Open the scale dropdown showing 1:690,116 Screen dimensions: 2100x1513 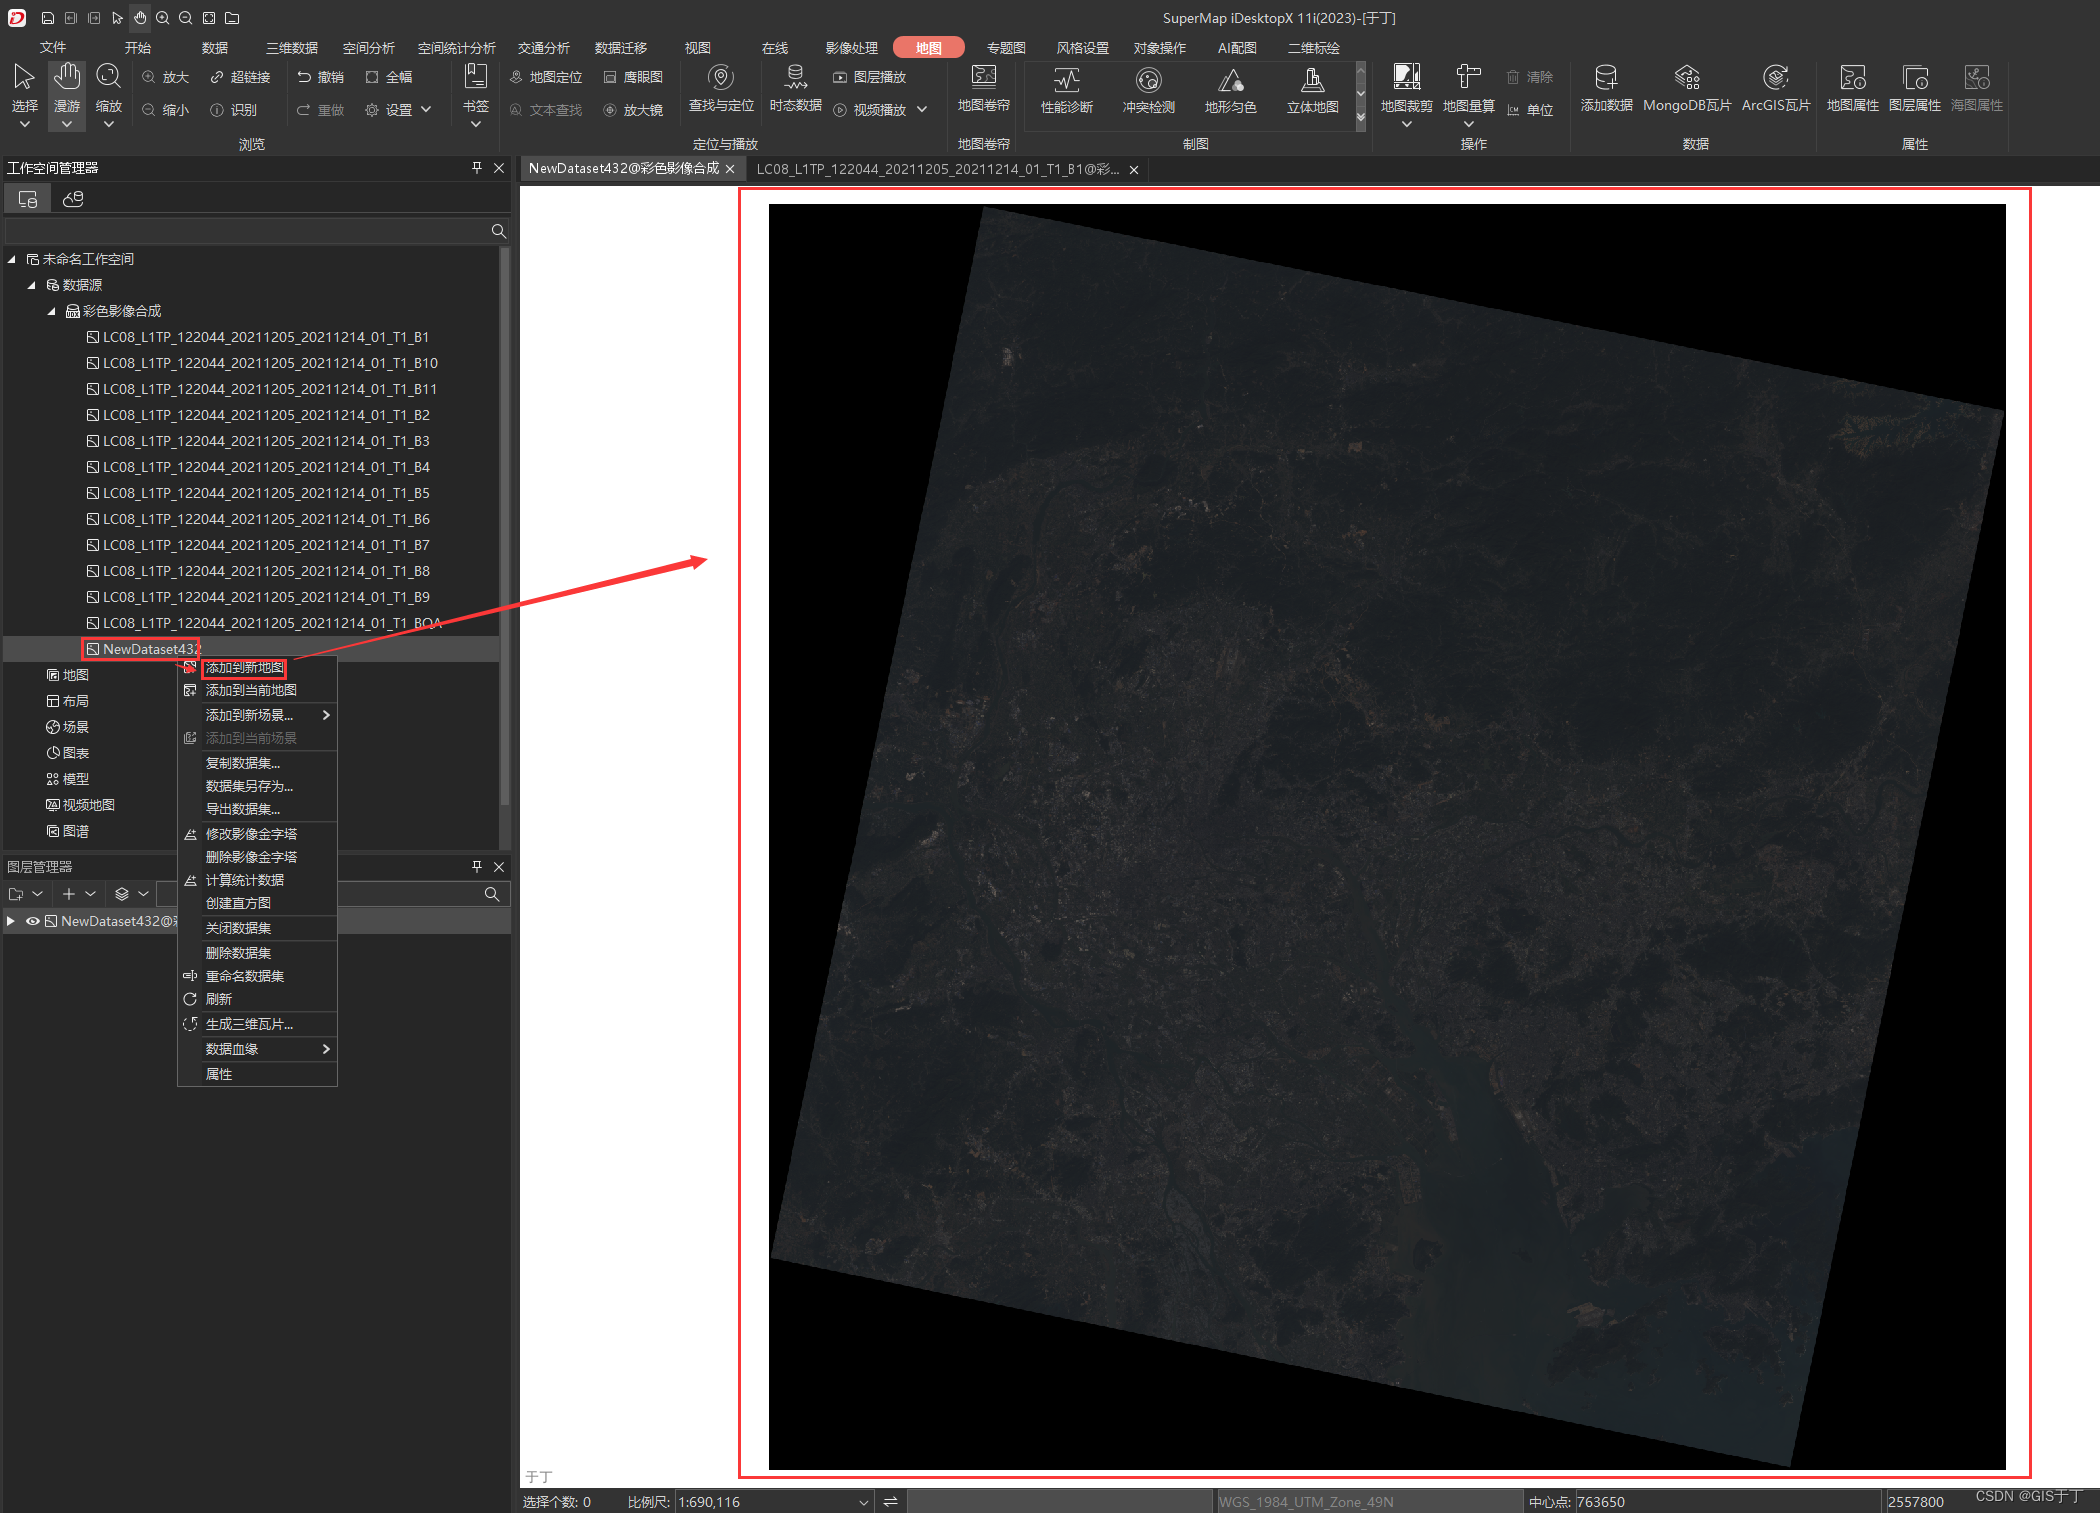[x=864, y=1502]
